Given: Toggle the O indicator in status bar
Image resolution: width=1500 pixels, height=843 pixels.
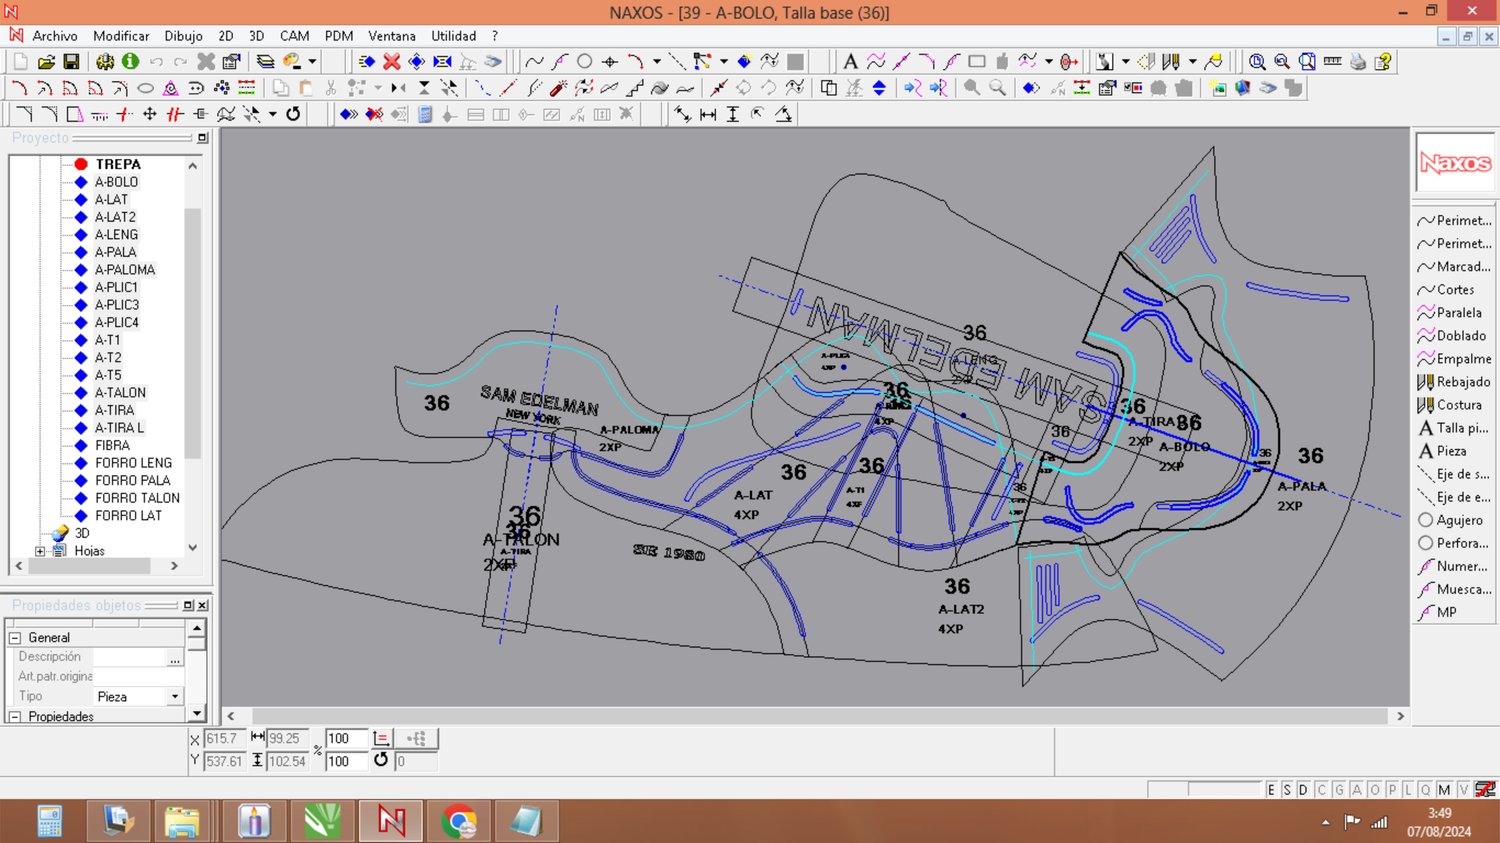Looking at the screenshot, I should [x=1374, y=790].
